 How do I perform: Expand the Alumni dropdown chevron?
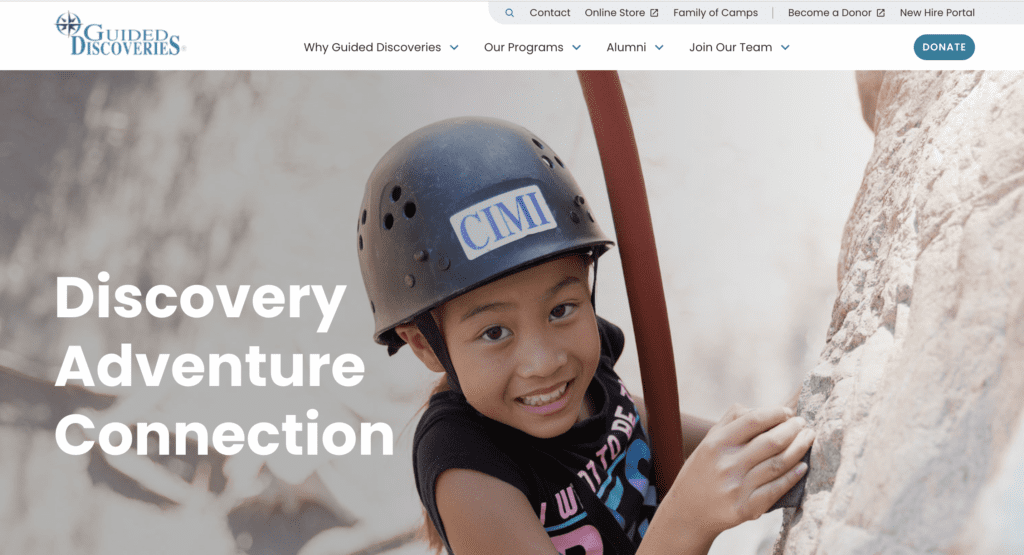(x=659, y=48)
